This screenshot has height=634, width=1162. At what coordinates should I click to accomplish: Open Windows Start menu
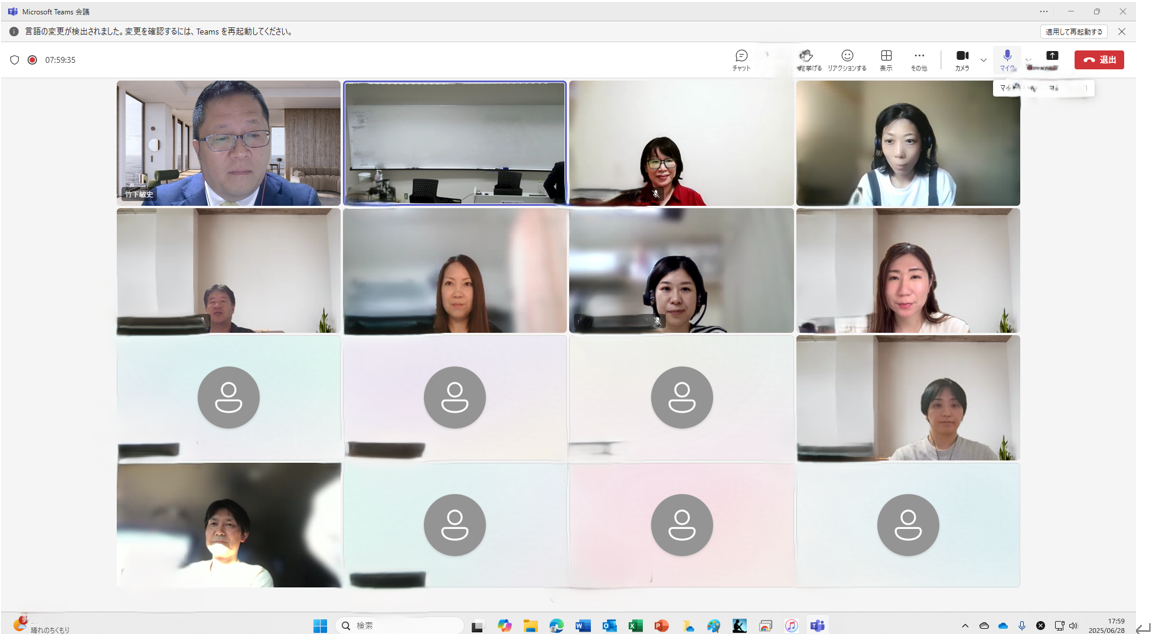click(x=320, y=626)
